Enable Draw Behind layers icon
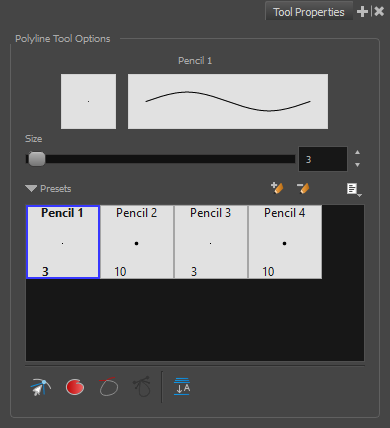The width and height of the screenshot is (390, 428). click(x=182, y=387)
